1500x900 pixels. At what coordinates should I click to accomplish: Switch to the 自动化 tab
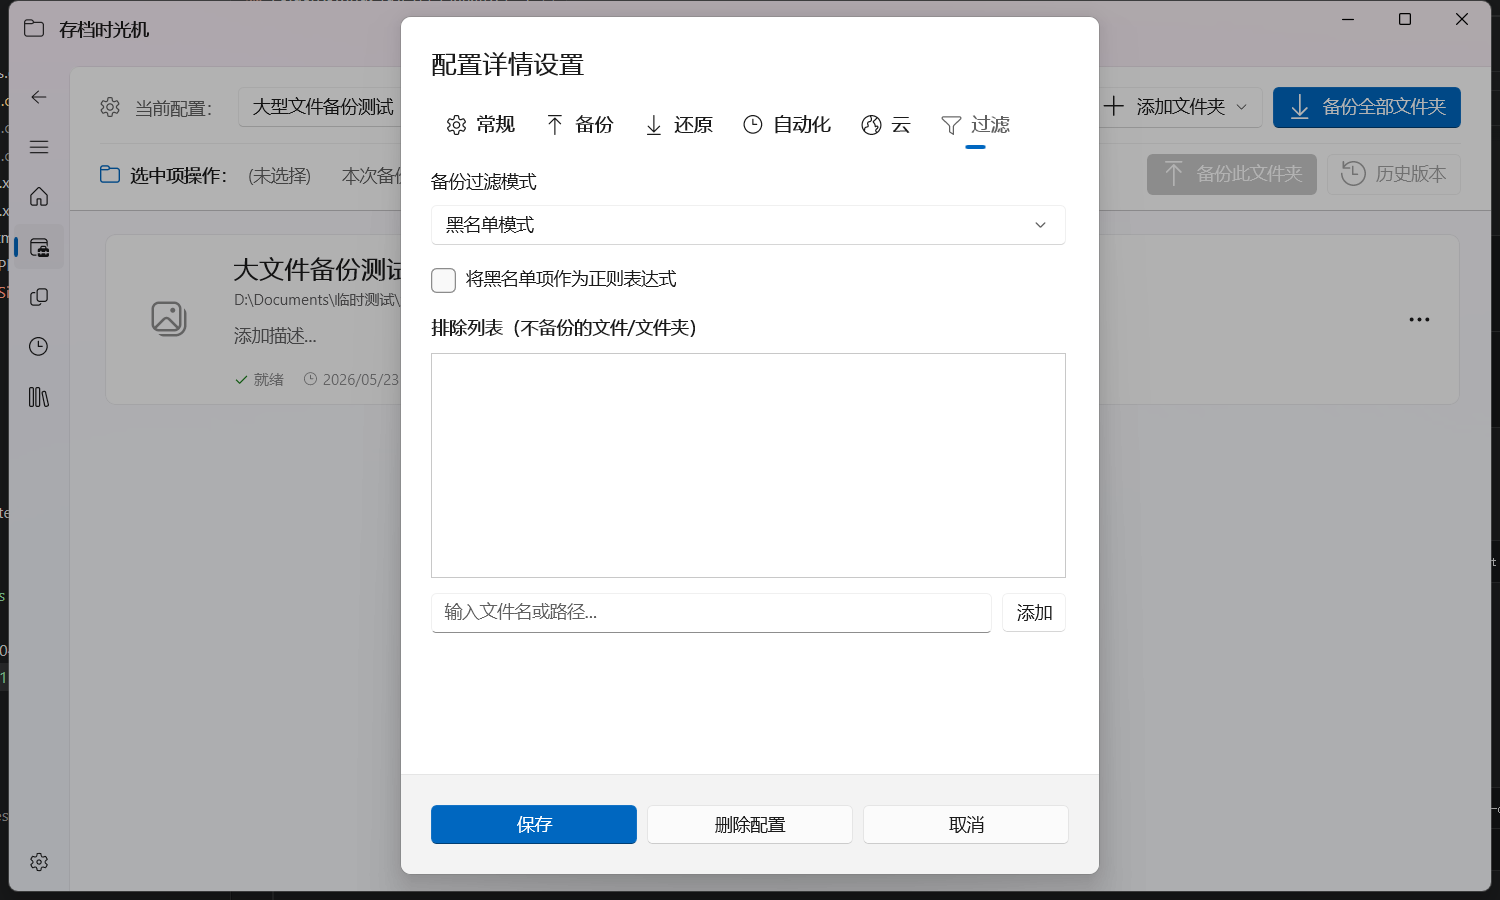787,125
